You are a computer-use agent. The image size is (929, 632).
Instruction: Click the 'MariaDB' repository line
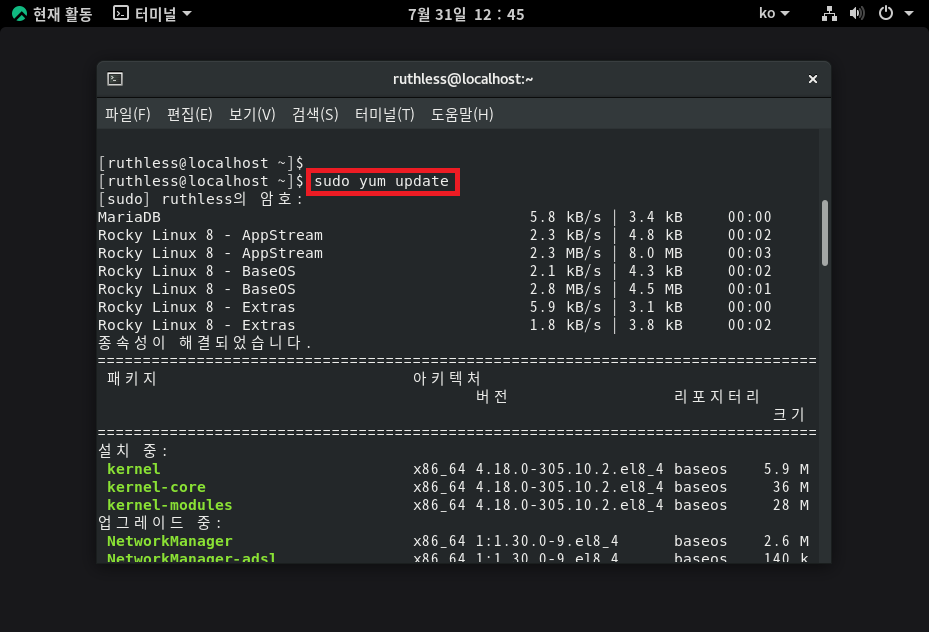click(435, 217)
